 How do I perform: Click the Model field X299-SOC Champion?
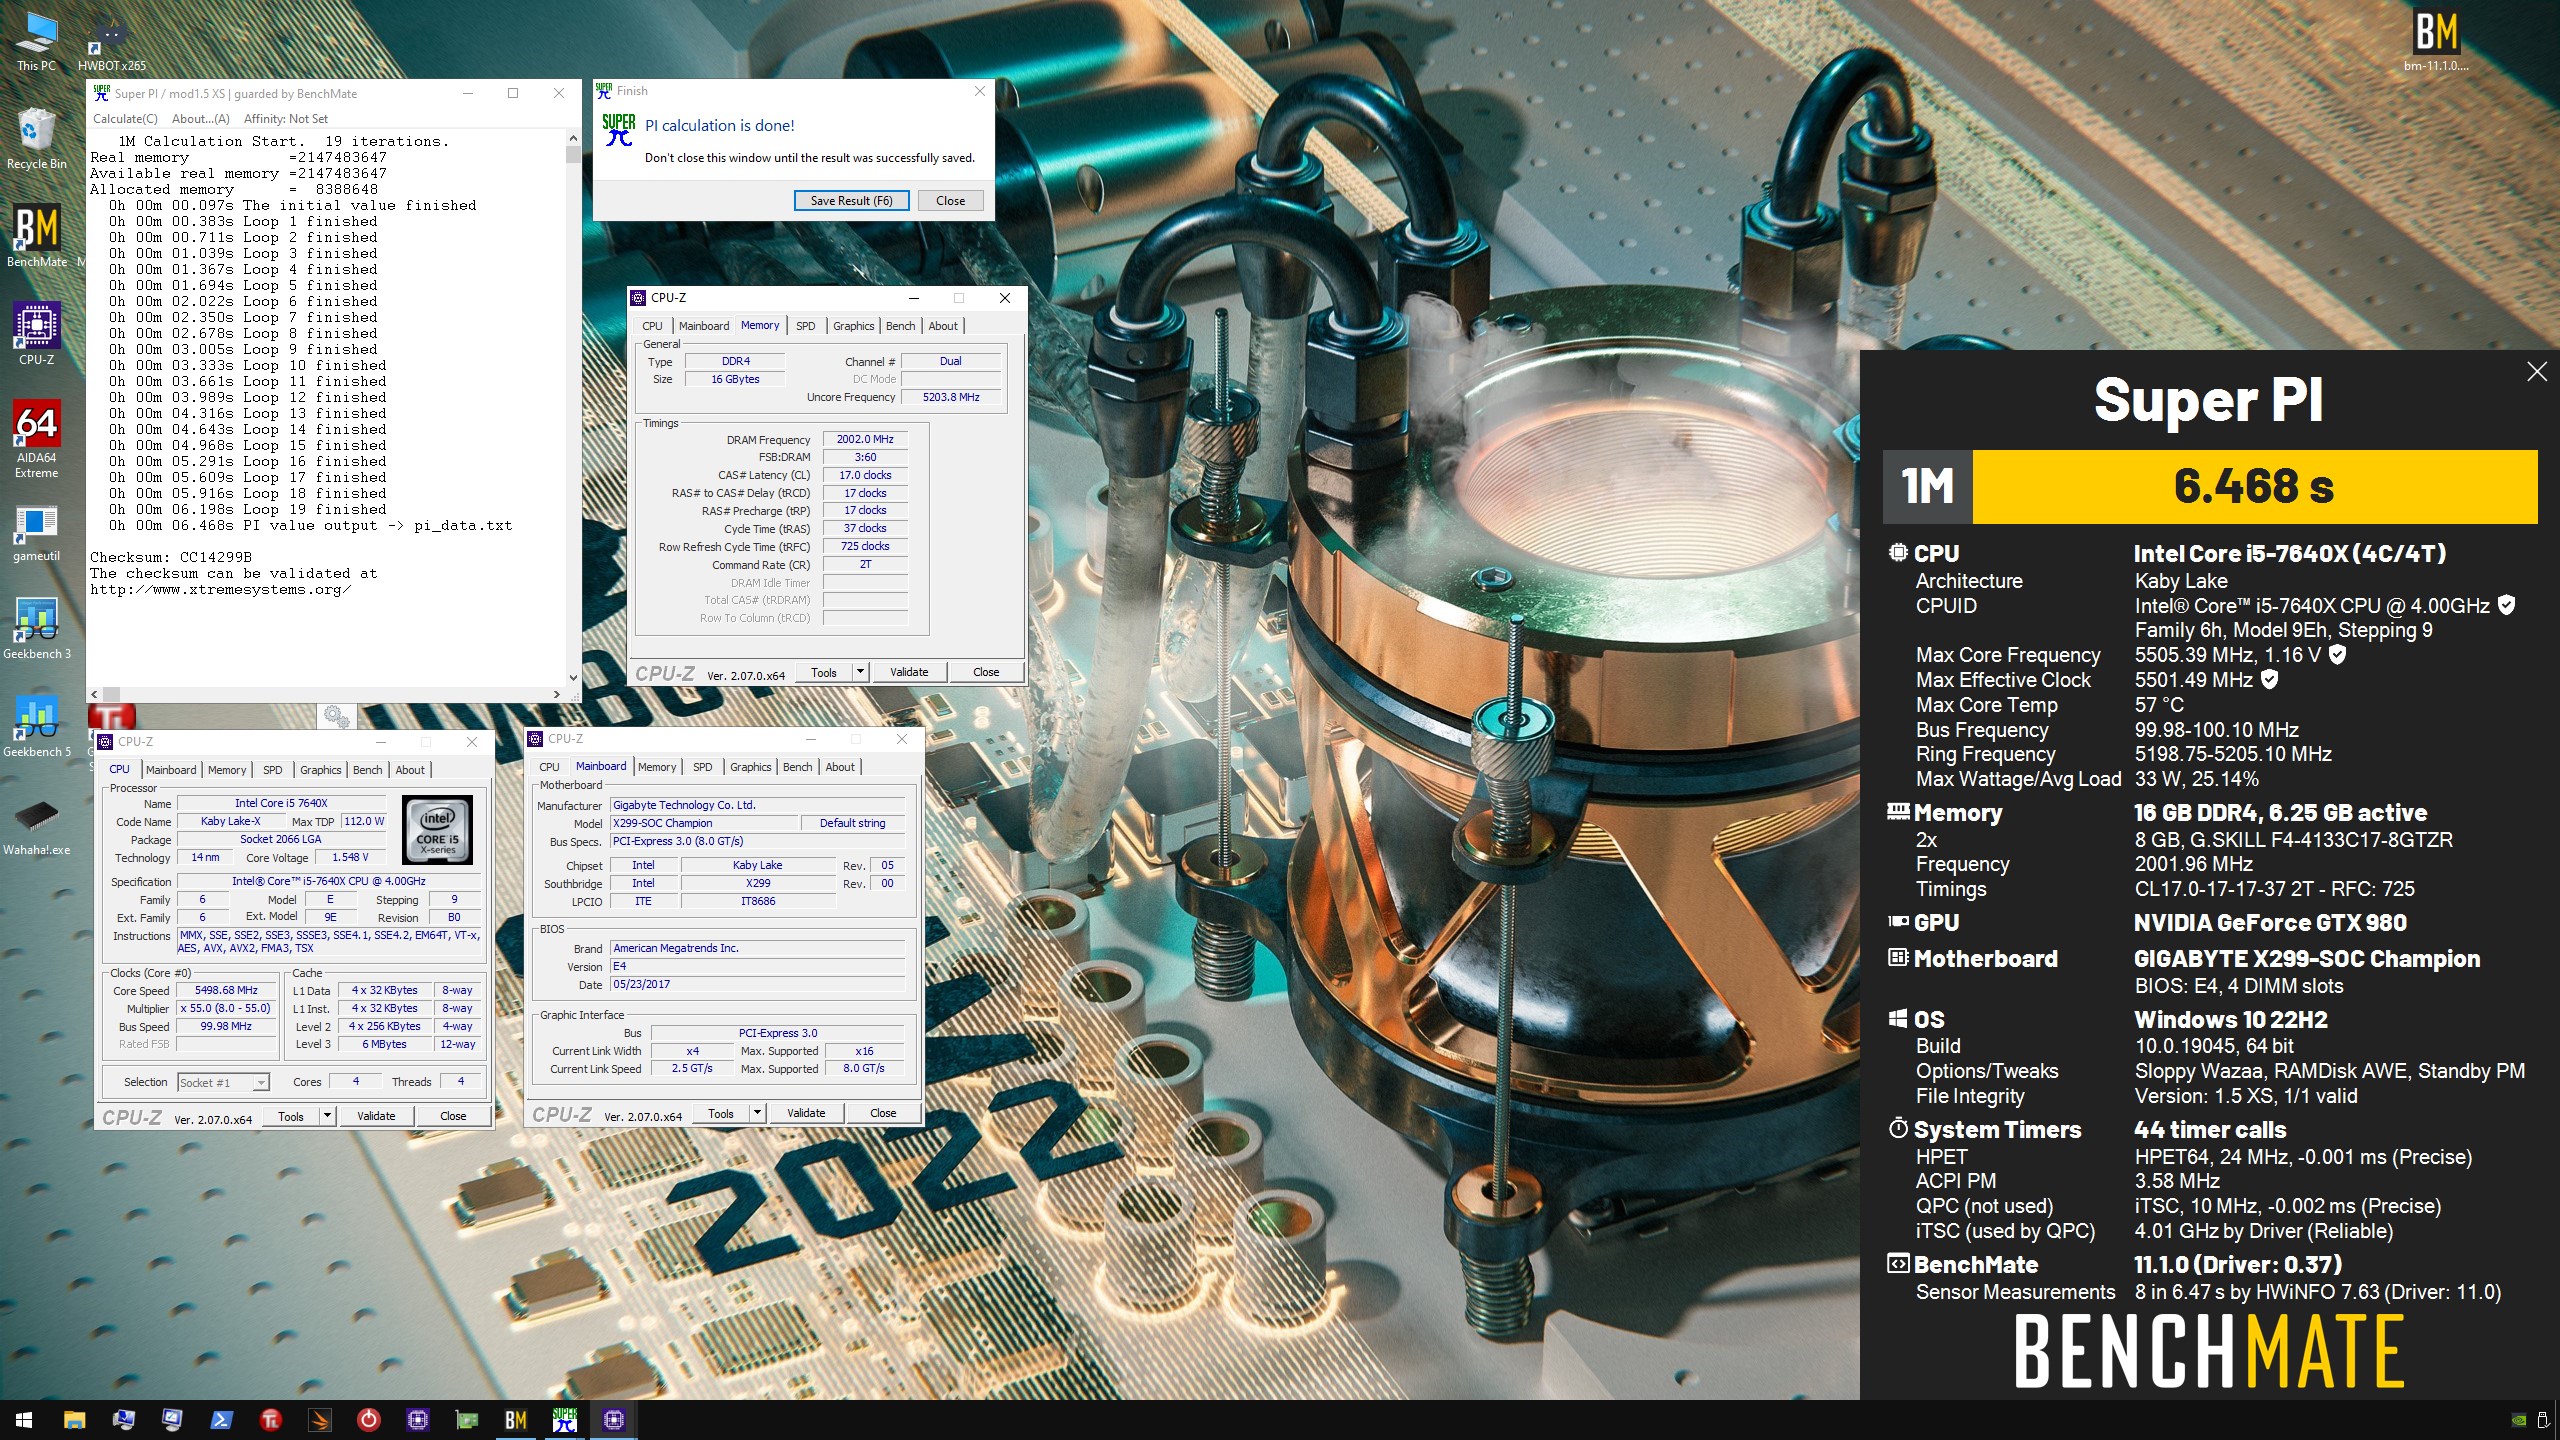pyautogui.click(x=705, y=823)
